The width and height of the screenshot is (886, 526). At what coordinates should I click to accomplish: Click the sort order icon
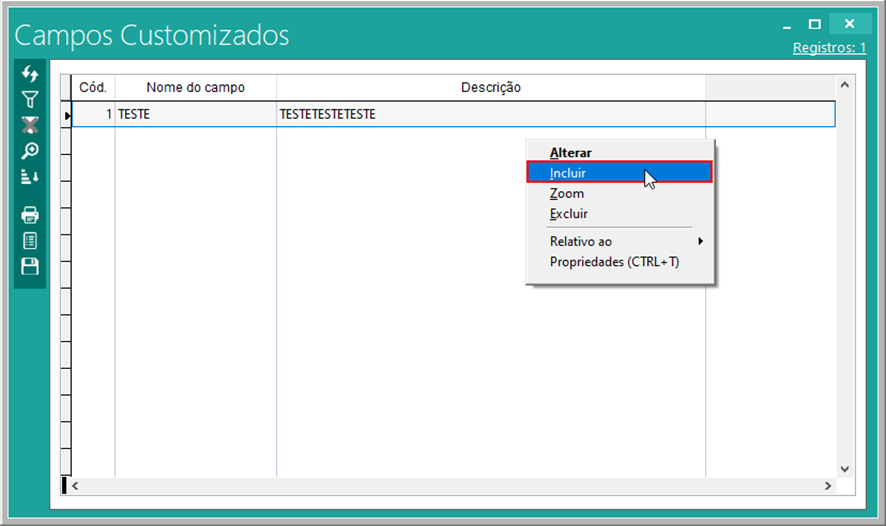coord(30,177)
